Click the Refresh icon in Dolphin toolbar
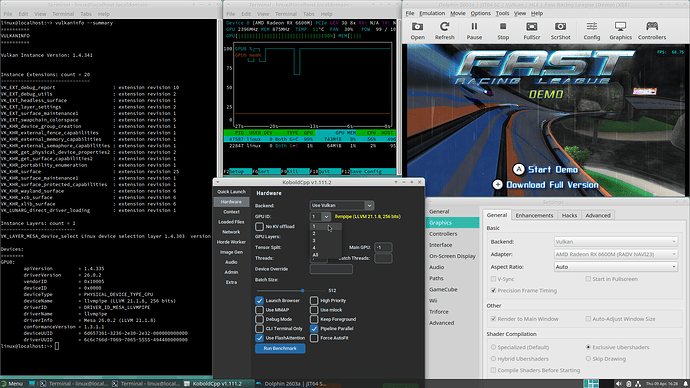This screenshot has height=388, width=690. click(444, 27)
